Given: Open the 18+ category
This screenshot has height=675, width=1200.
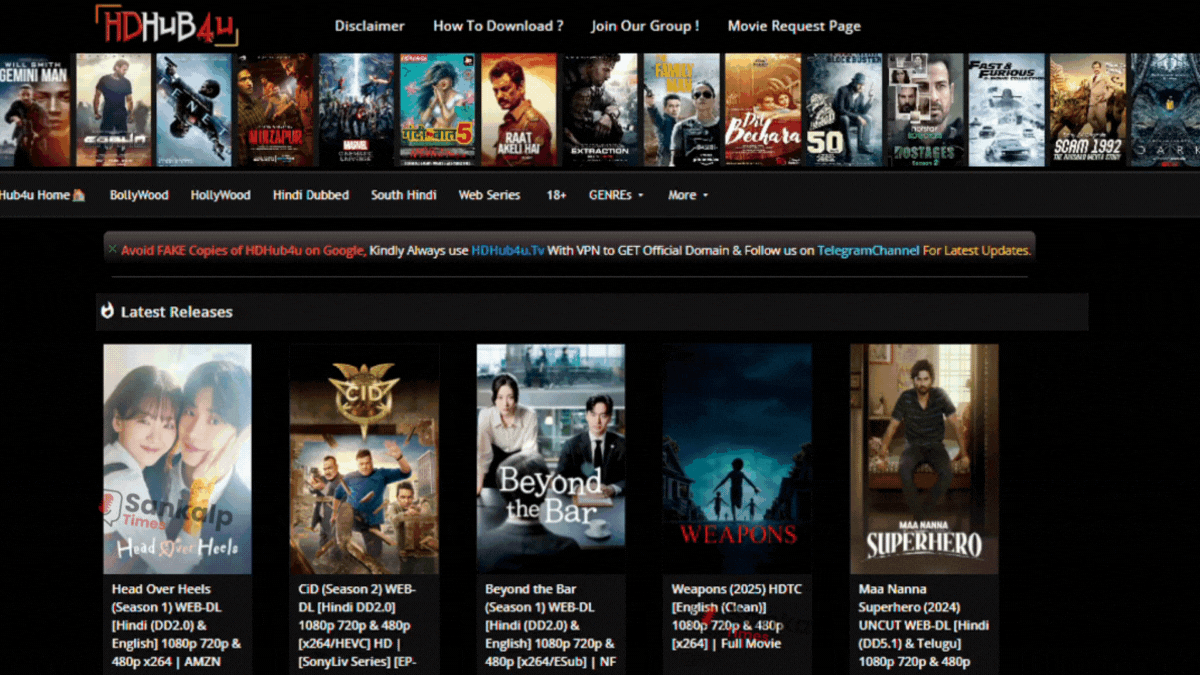Looking at the screenshot, I should point(556,195).
